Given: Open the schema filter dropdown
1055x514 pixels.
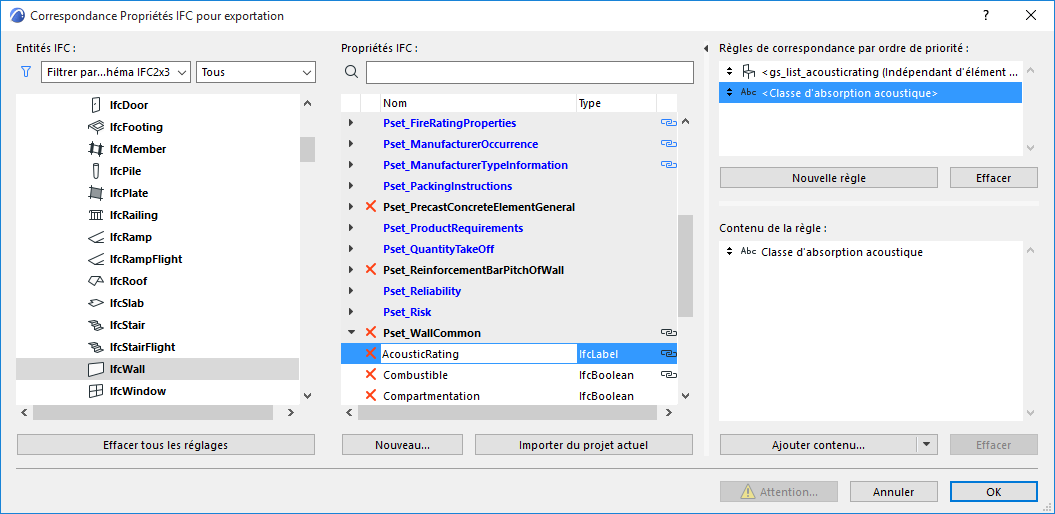Looking at the screenshot, I should click(116, 72).
